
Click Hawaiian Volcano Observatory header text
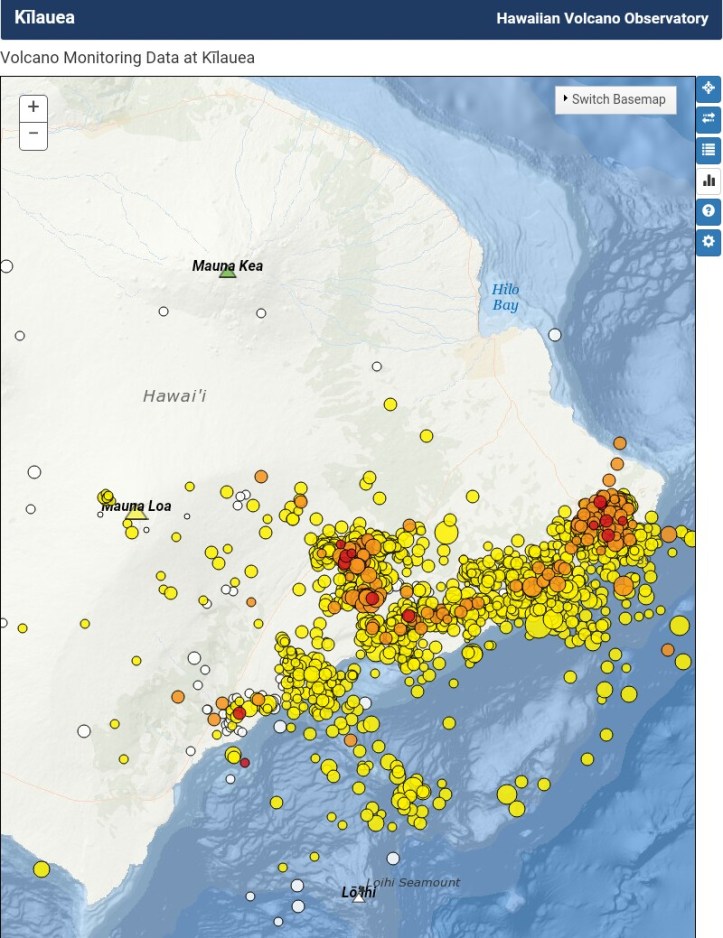[x=602, y=19]
